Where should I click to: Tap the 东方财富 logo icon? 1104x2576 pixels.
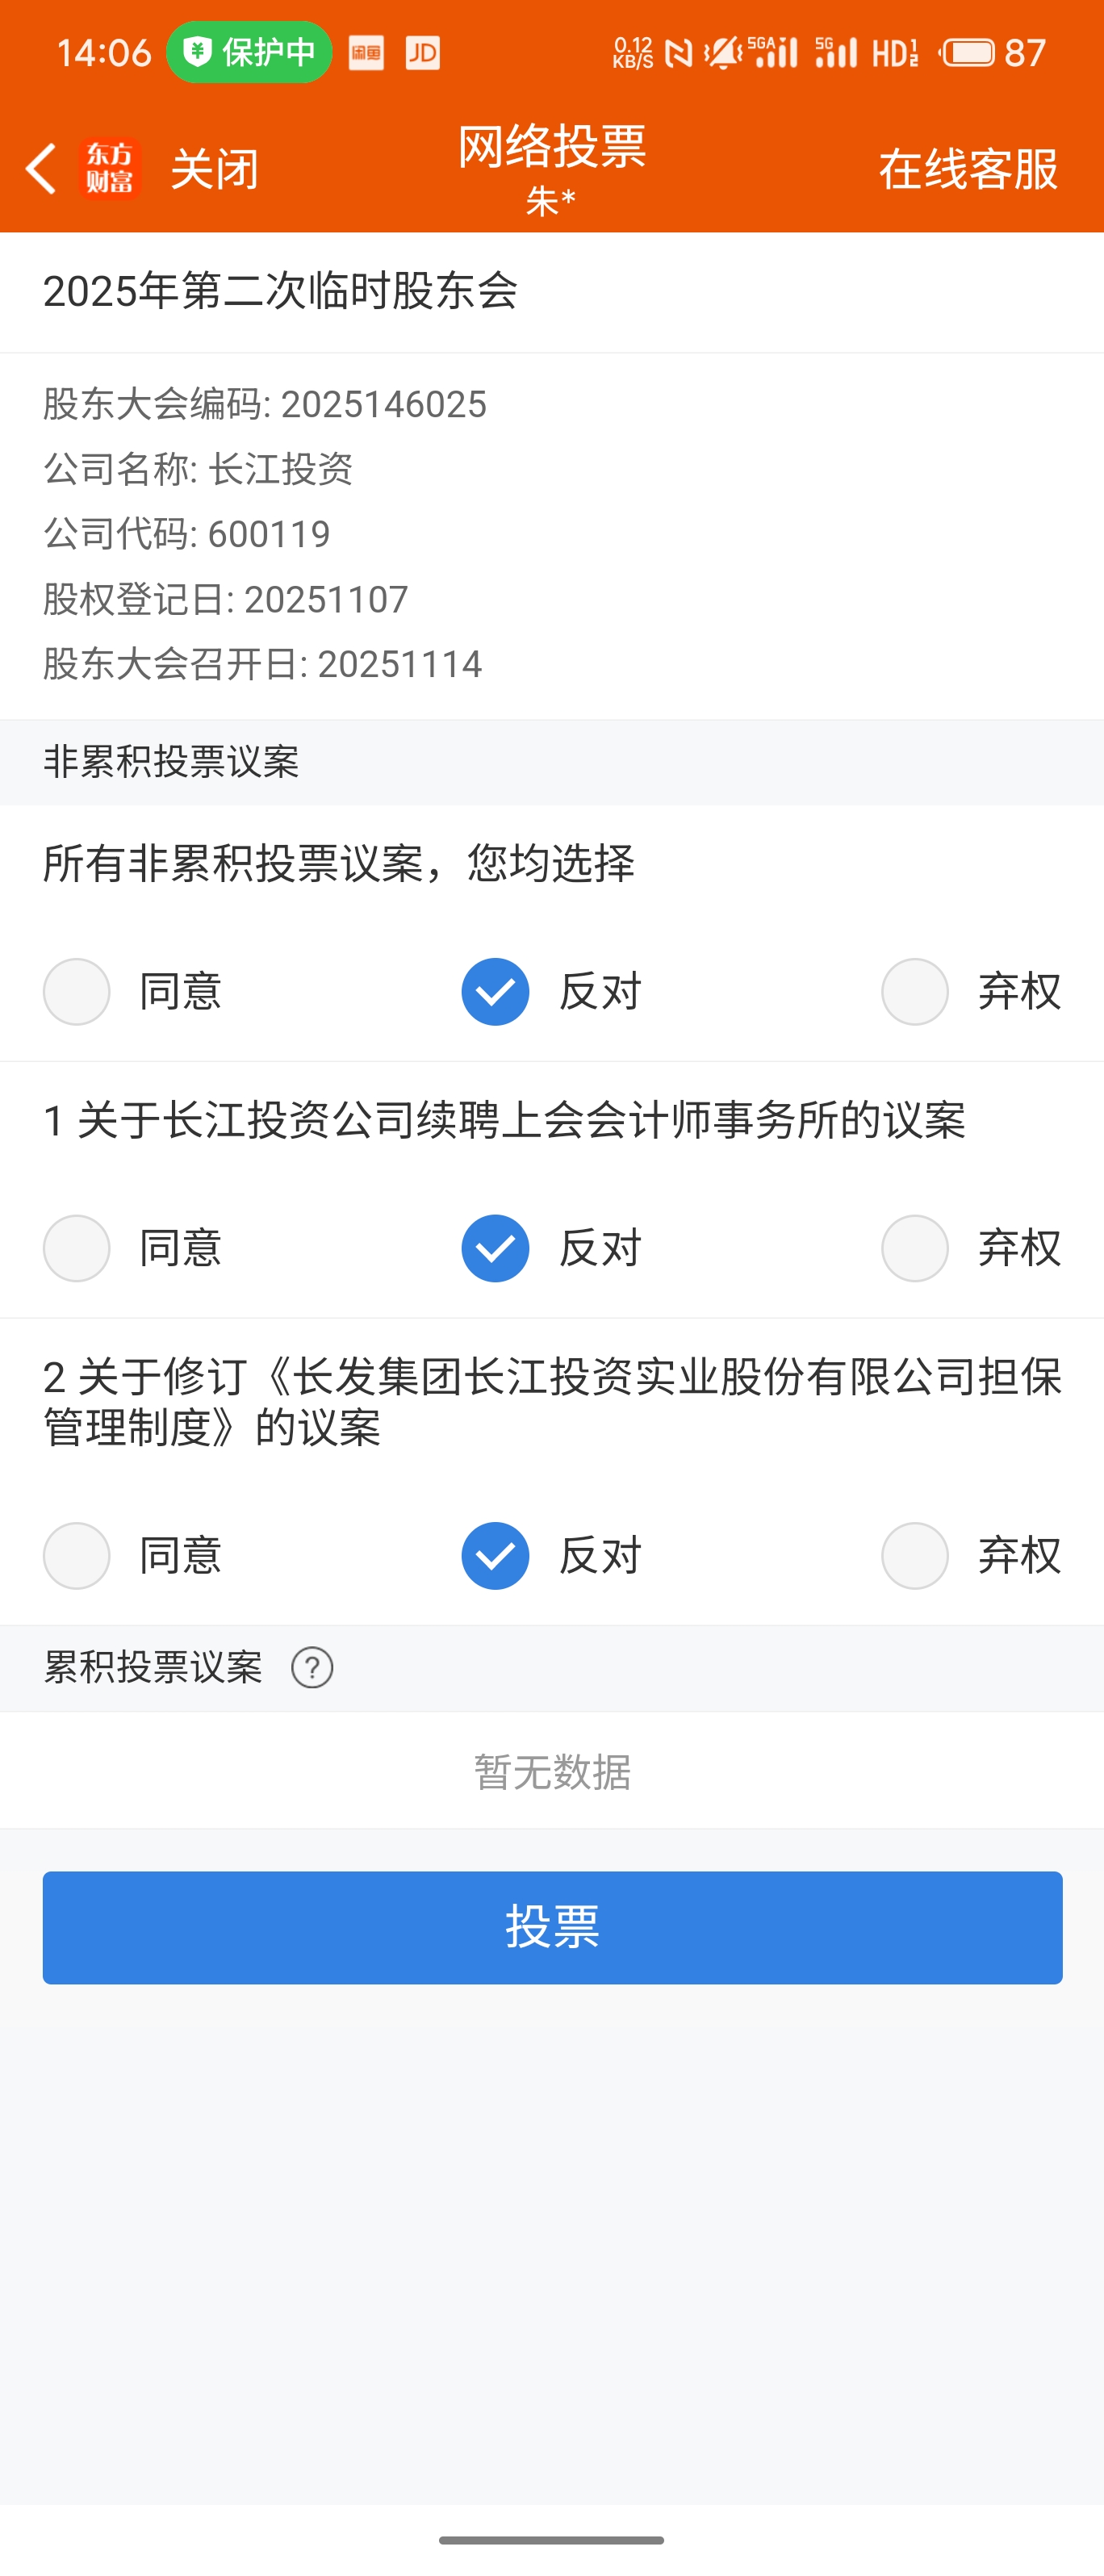109,168
